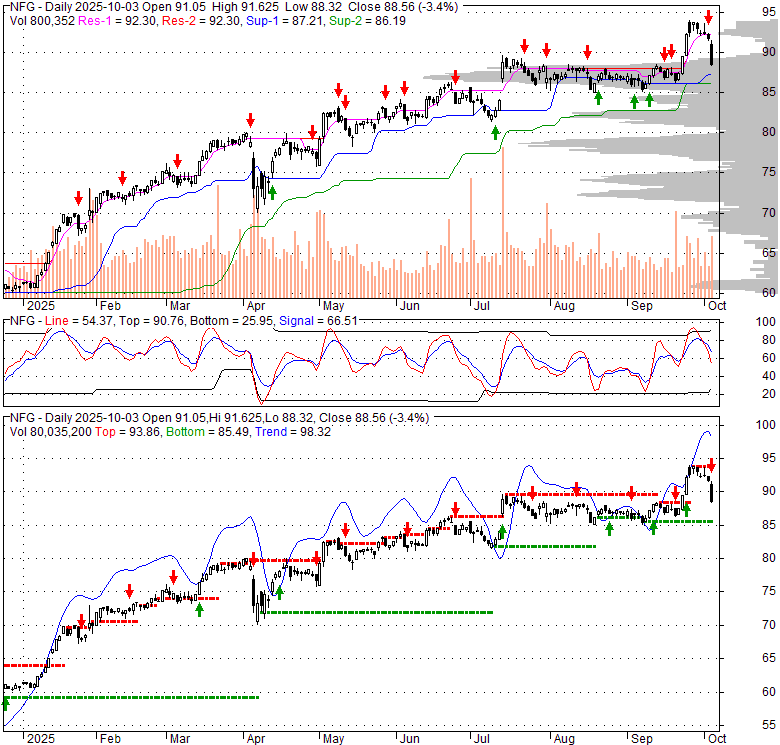The image size is (780, 745).
Task: Click the 'Feb' axis label under top chart
Action: pyautogui.click(x=110, y=306)
